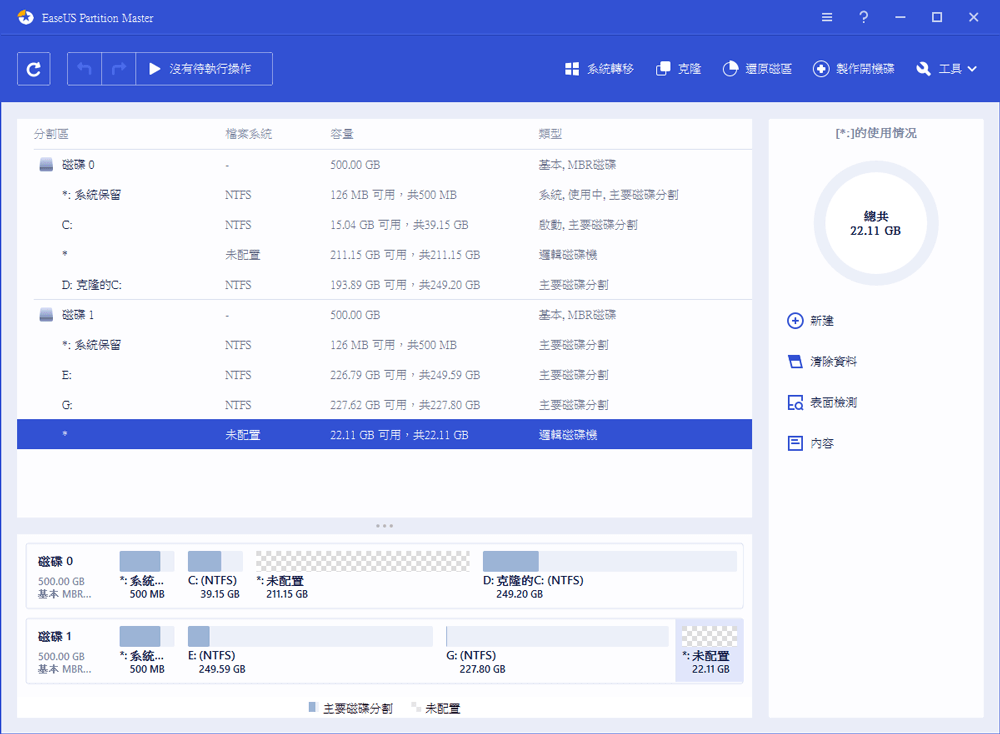Open the hamburger menu in title bar

click(x=827, y=17)
